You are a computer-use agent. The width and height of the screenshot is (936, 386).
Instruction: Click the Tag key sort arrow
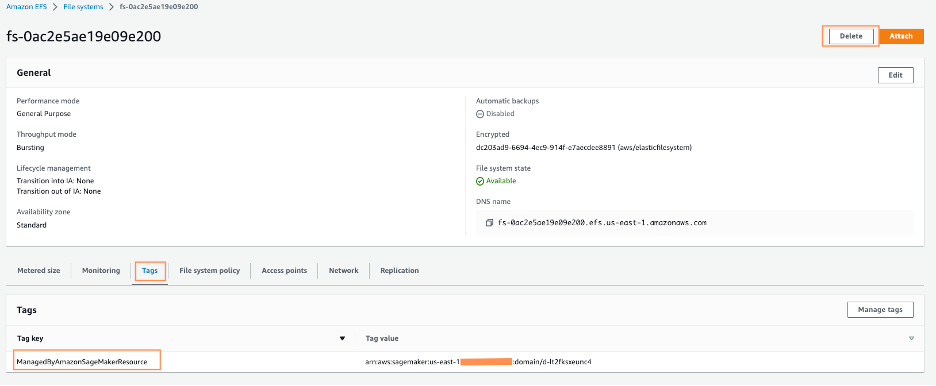[x=342, y=339]
